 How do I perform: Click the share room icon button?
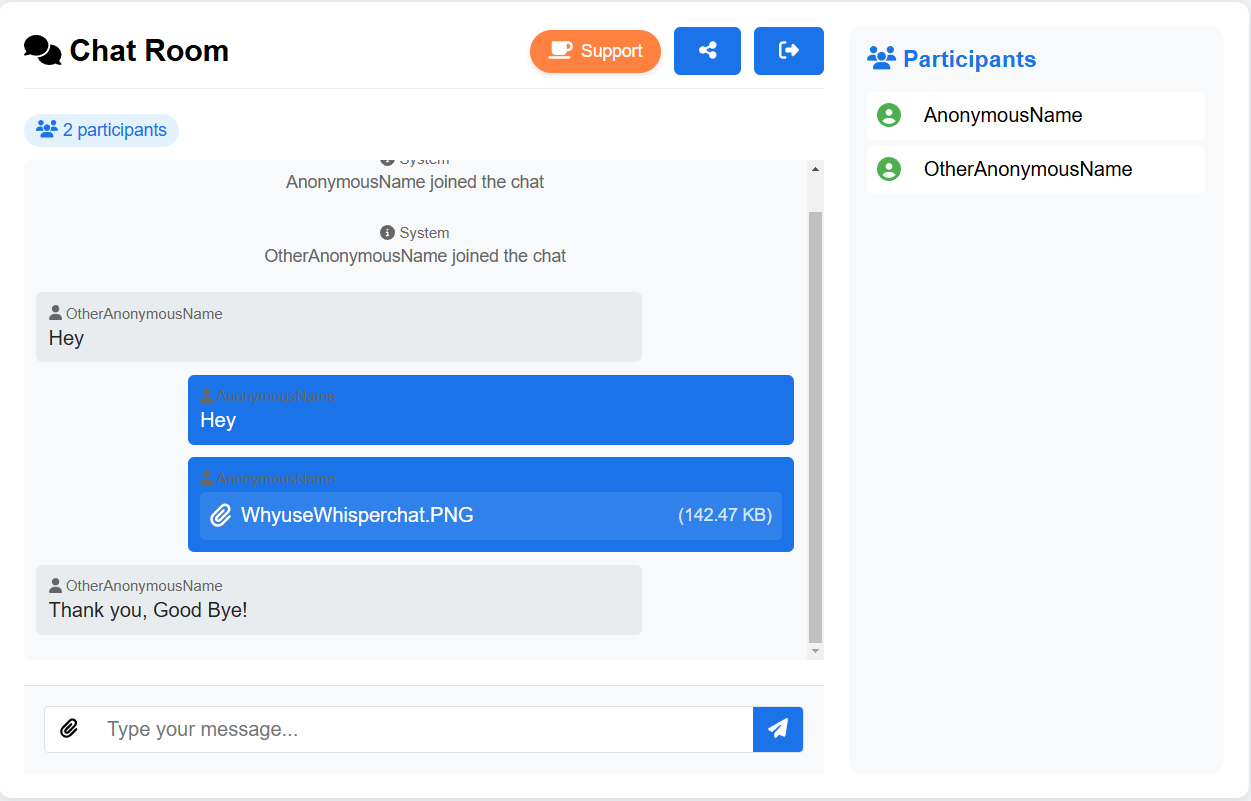[707, 51]
